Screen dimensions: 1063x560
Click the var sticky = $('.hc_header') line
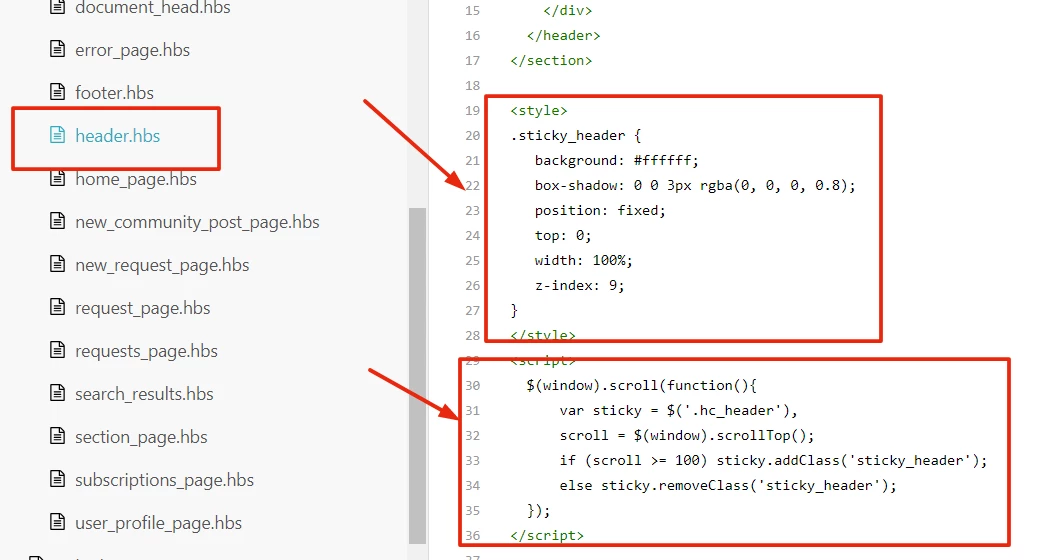[679, 411]
